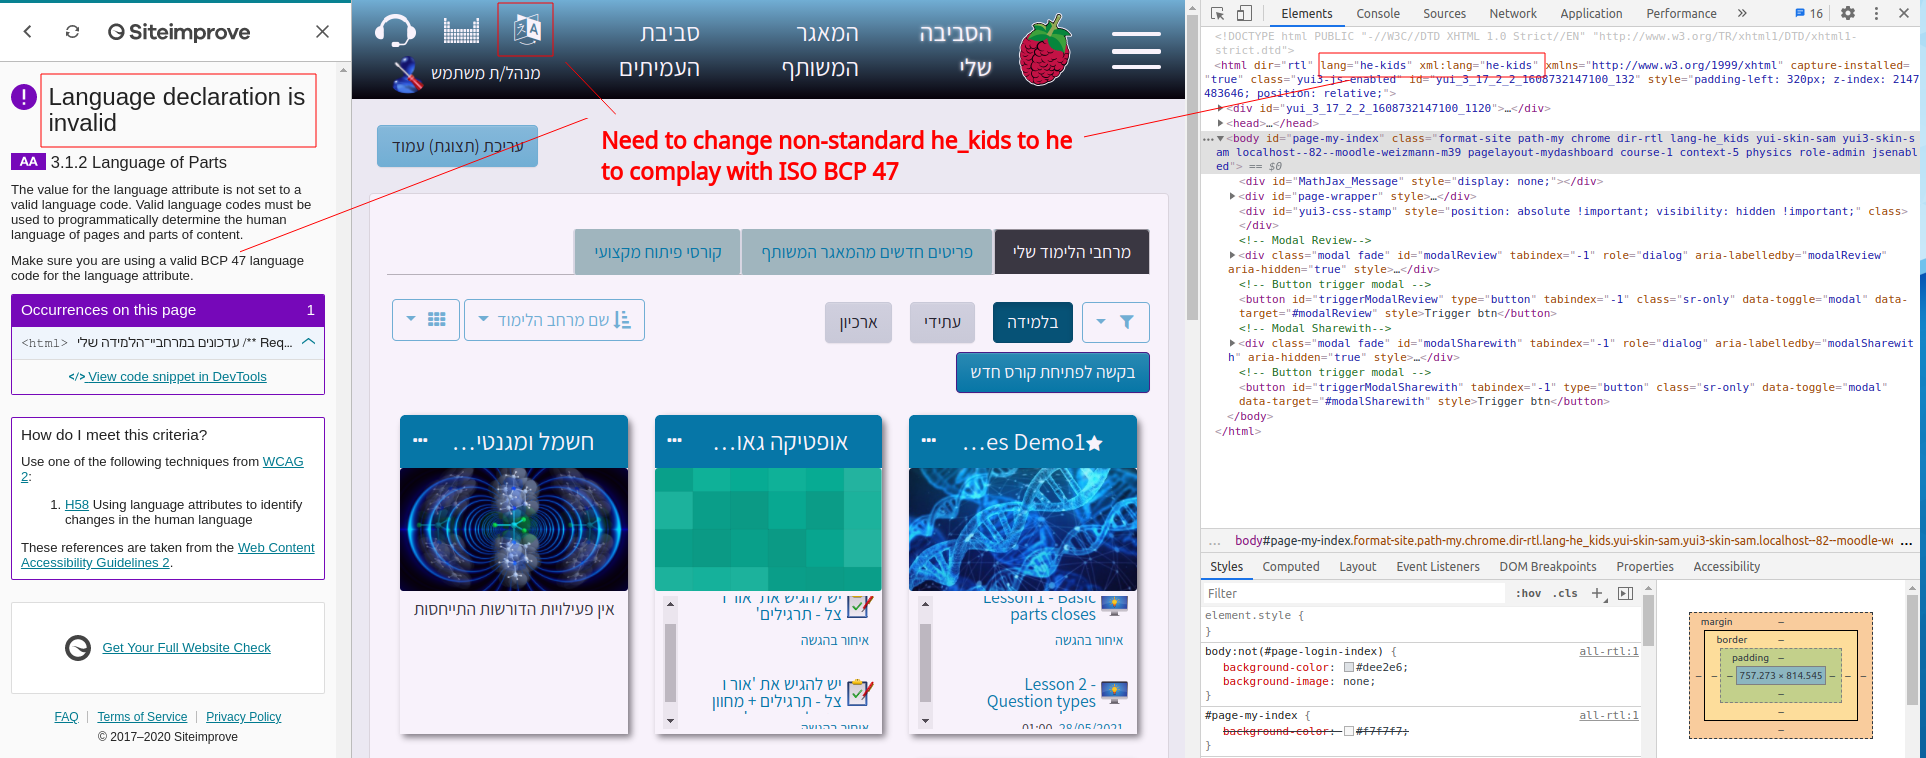Open all-rtl:1 source for body:not rule

pos(1608,651)
